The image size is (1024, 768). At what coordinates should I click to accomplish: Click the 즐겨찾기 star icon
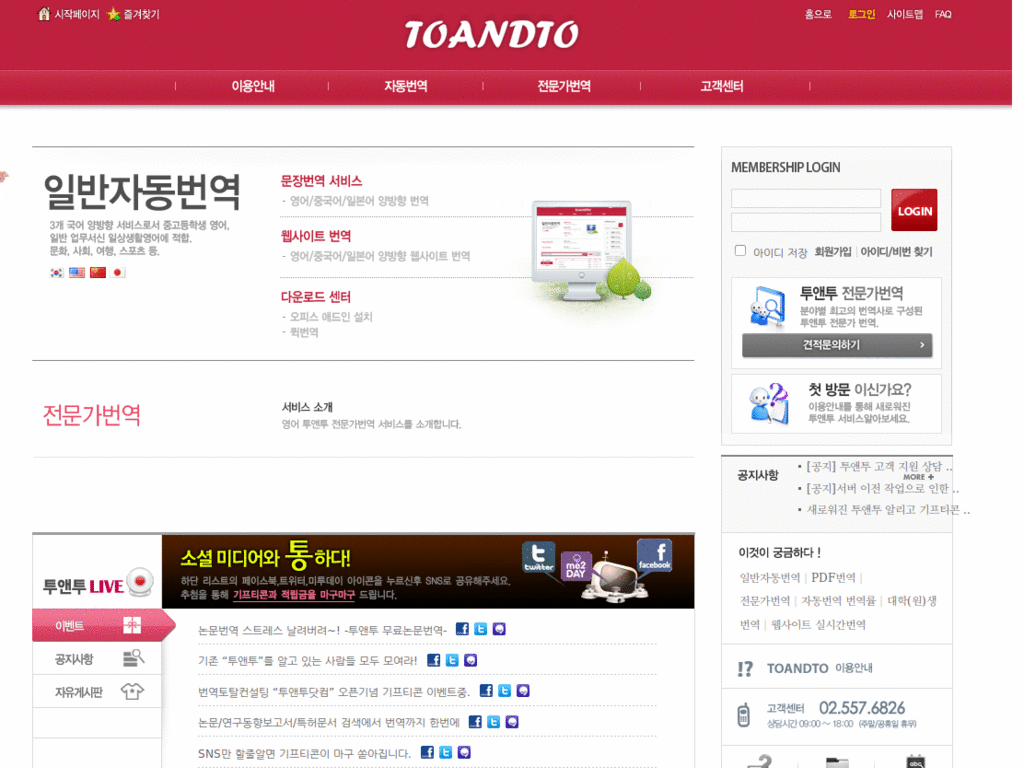tap(114, 14)
